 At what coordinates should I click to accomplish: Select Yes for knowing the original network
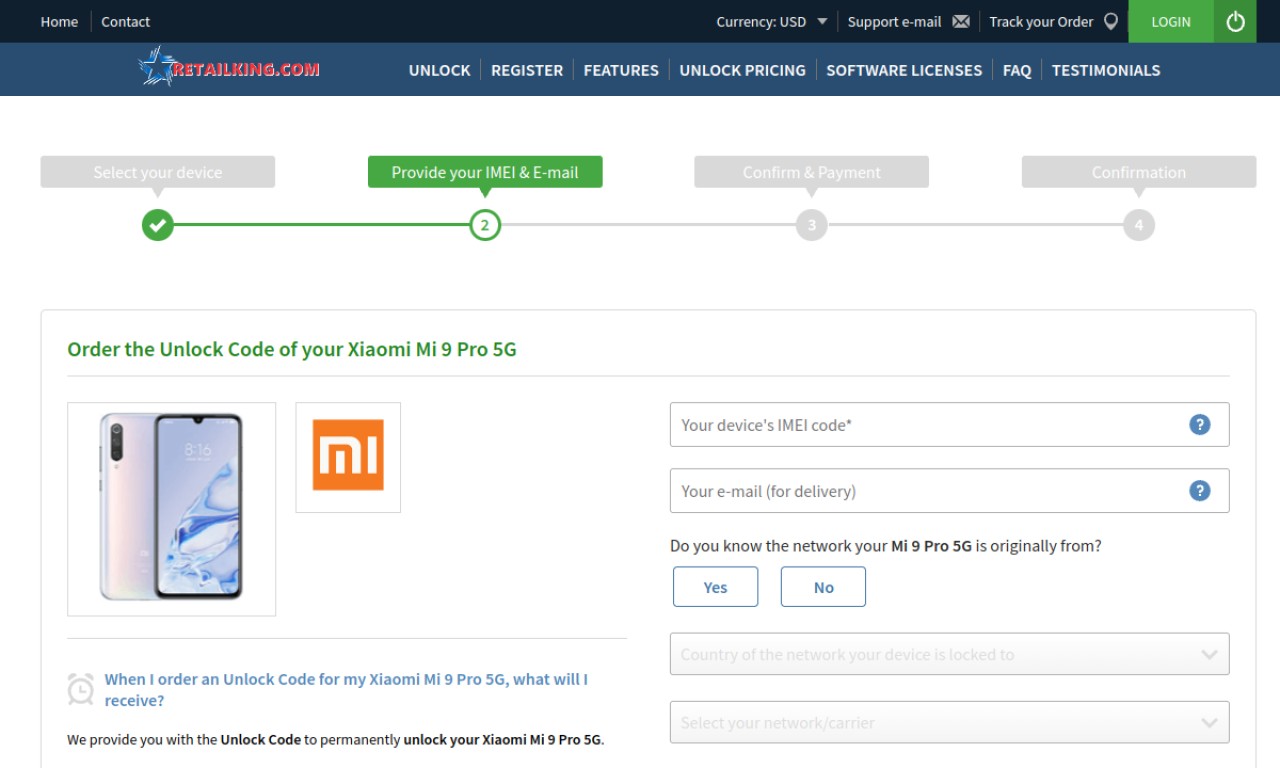715,587
